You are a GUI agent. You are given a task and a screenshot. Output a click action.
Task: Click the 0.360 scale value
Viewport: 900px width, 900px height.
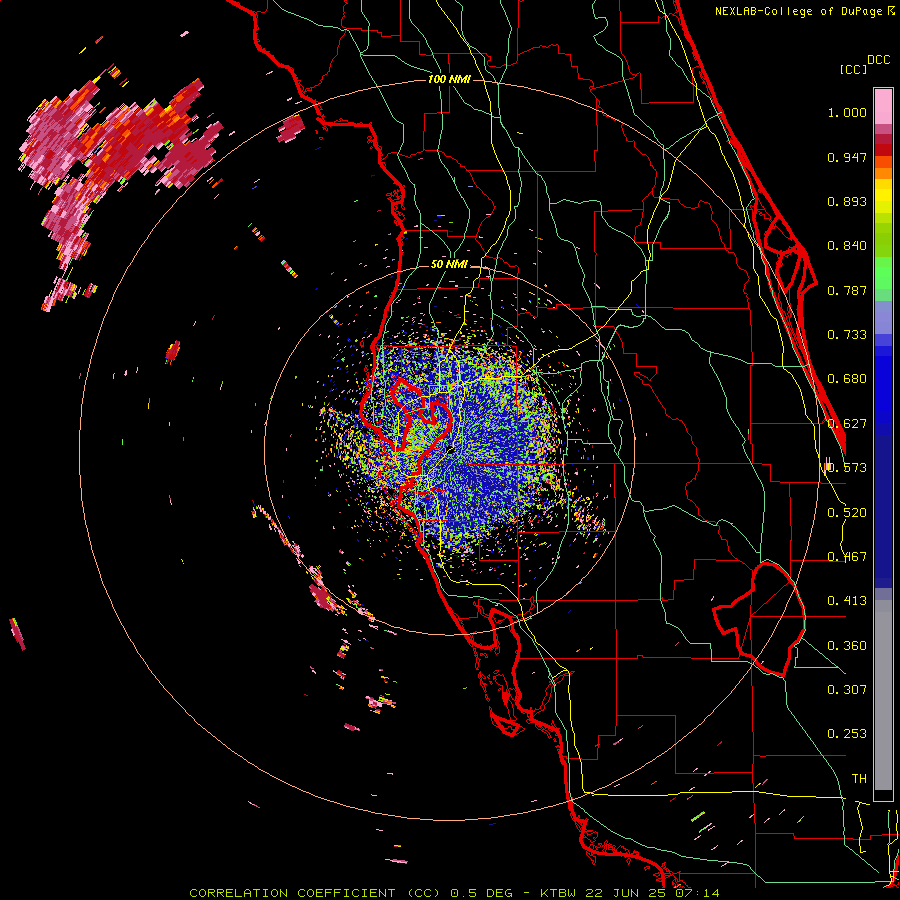847,646
